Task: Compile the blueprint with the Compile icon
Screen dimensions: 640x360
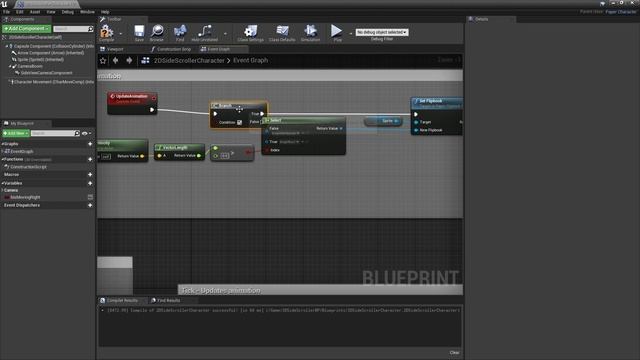Action: click(x=107, y=33)
